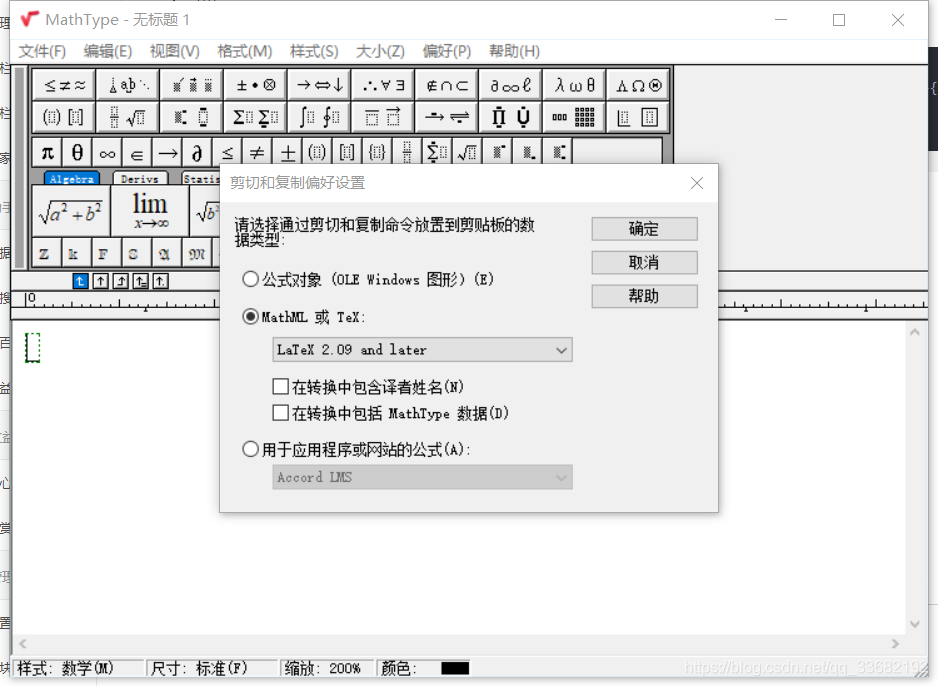Switch to the Algebra tab

click(72, 179)
